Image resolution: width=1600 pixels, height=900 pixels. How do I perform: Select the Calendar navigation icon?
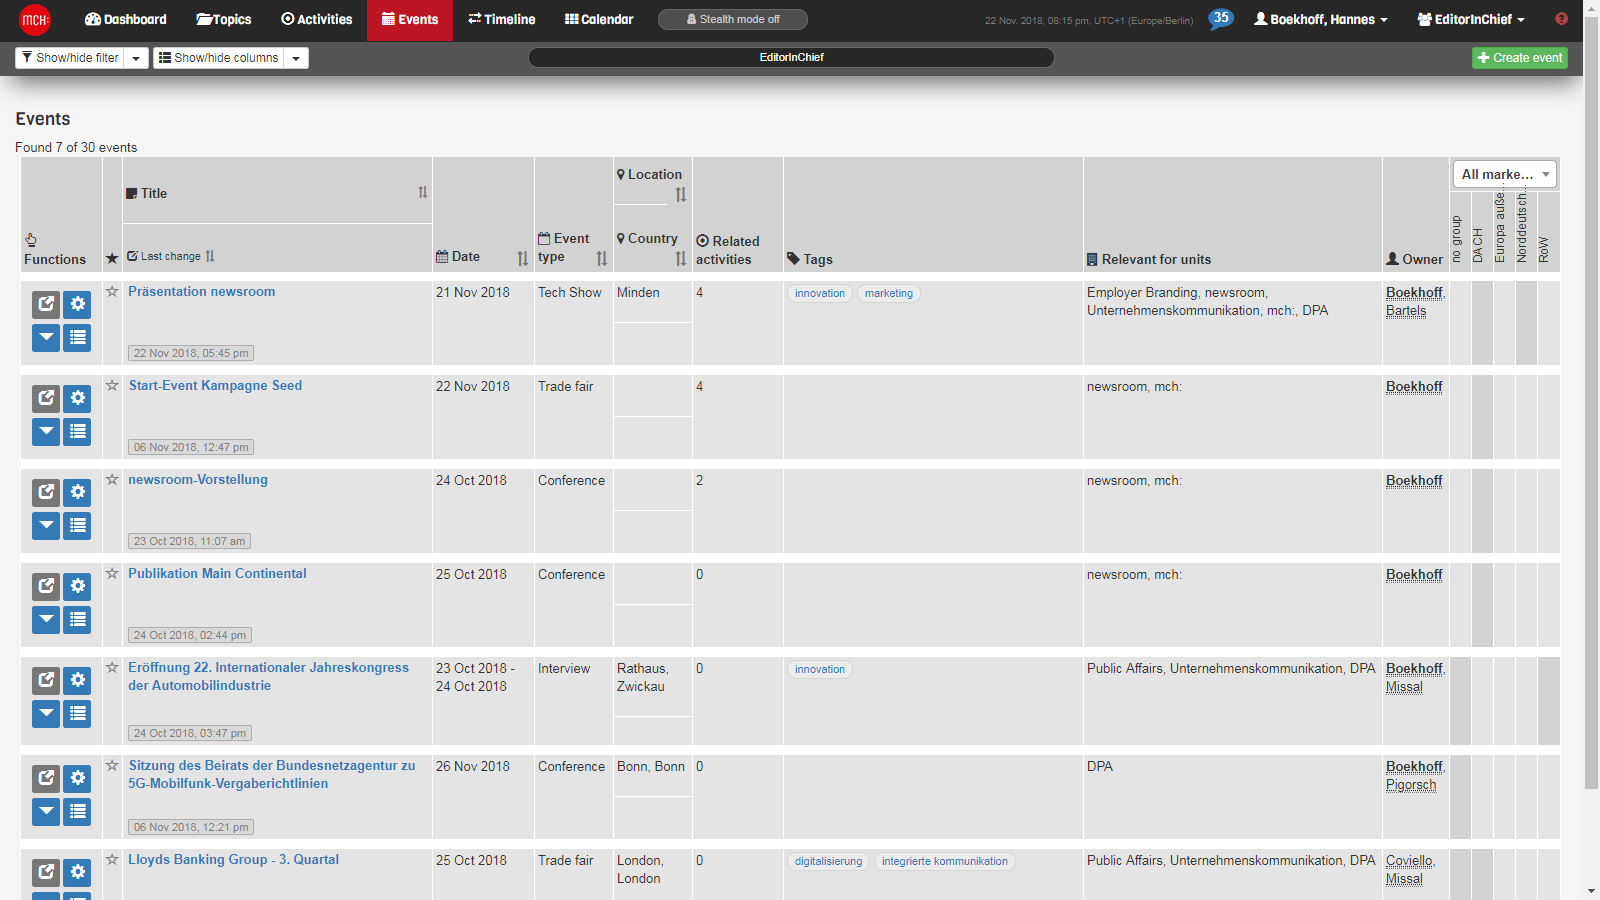click(598, 19)
